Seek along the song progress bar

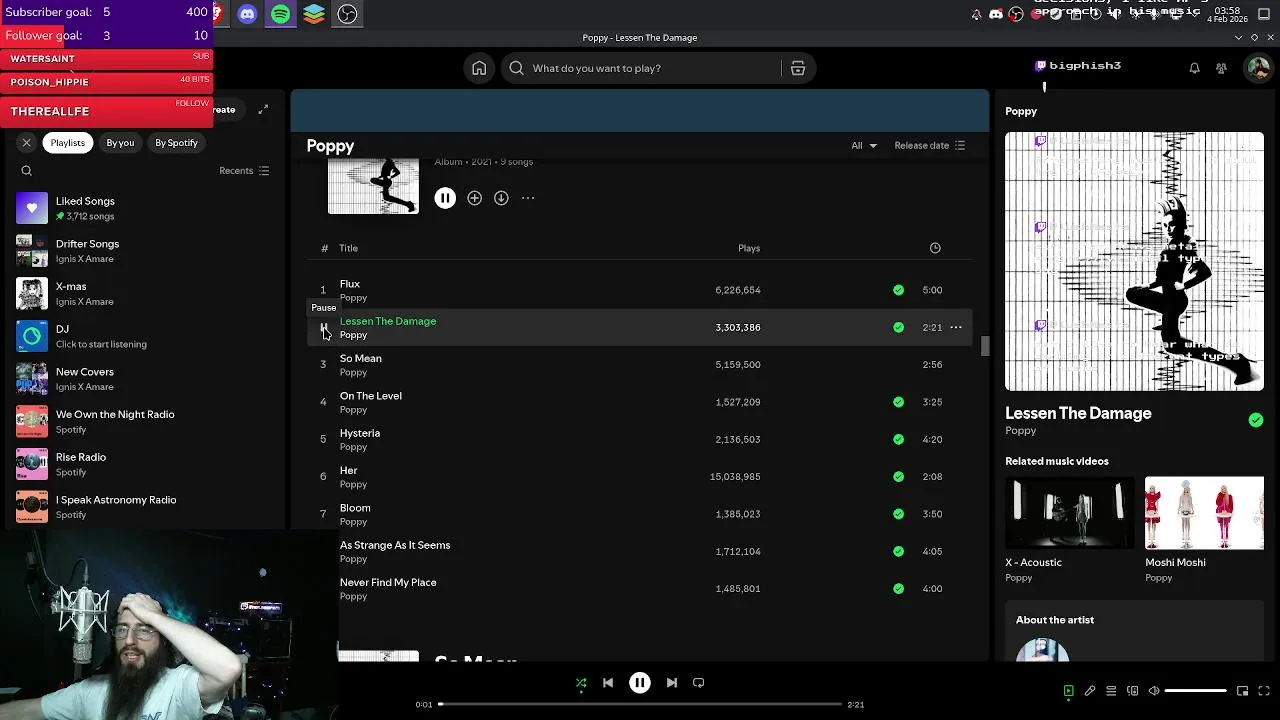pyautogui.click(x=640, y=705)
